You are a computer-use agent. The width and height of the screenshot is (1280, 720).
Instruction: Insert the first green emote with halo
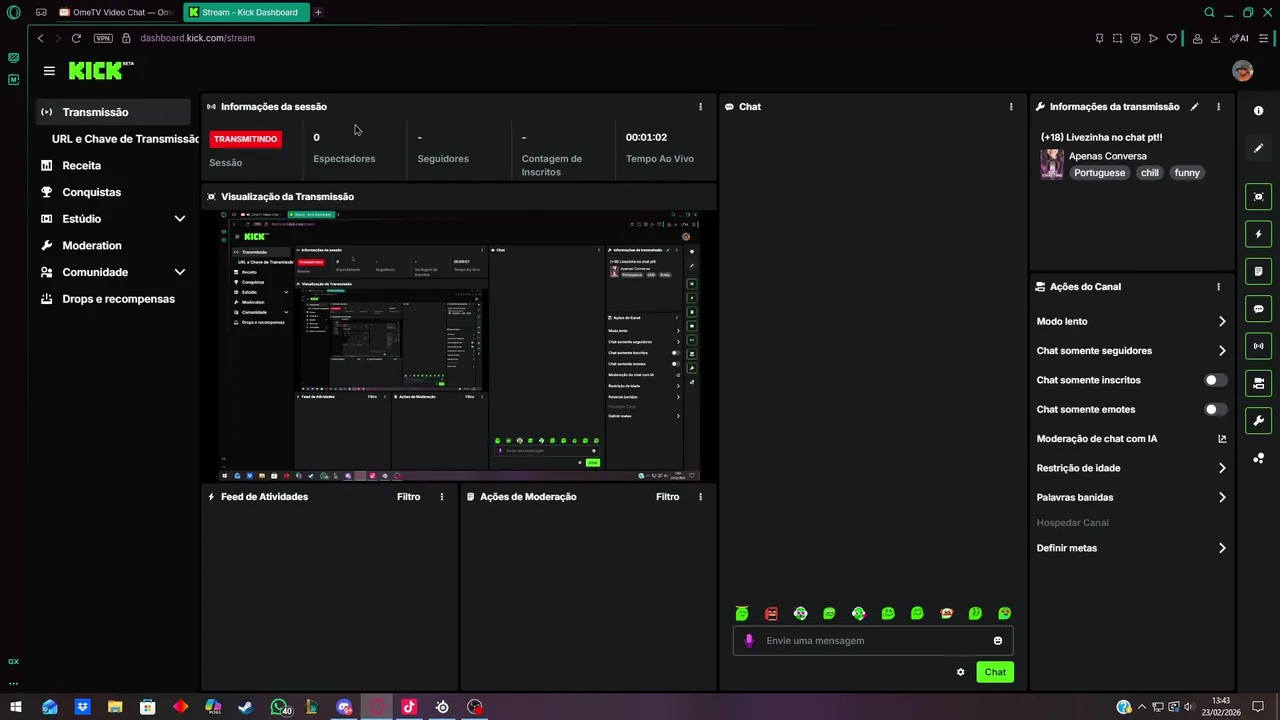coord(741,613)
